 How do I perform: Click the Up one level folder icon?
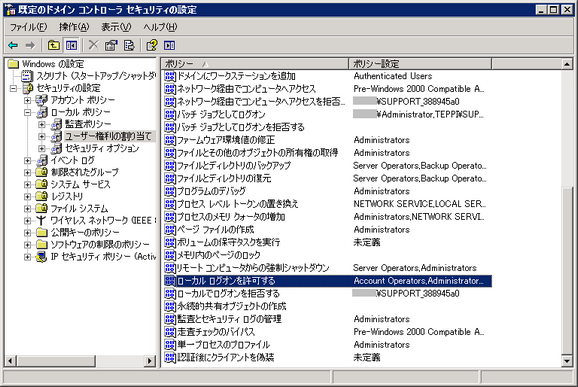[x=54, y=45]
